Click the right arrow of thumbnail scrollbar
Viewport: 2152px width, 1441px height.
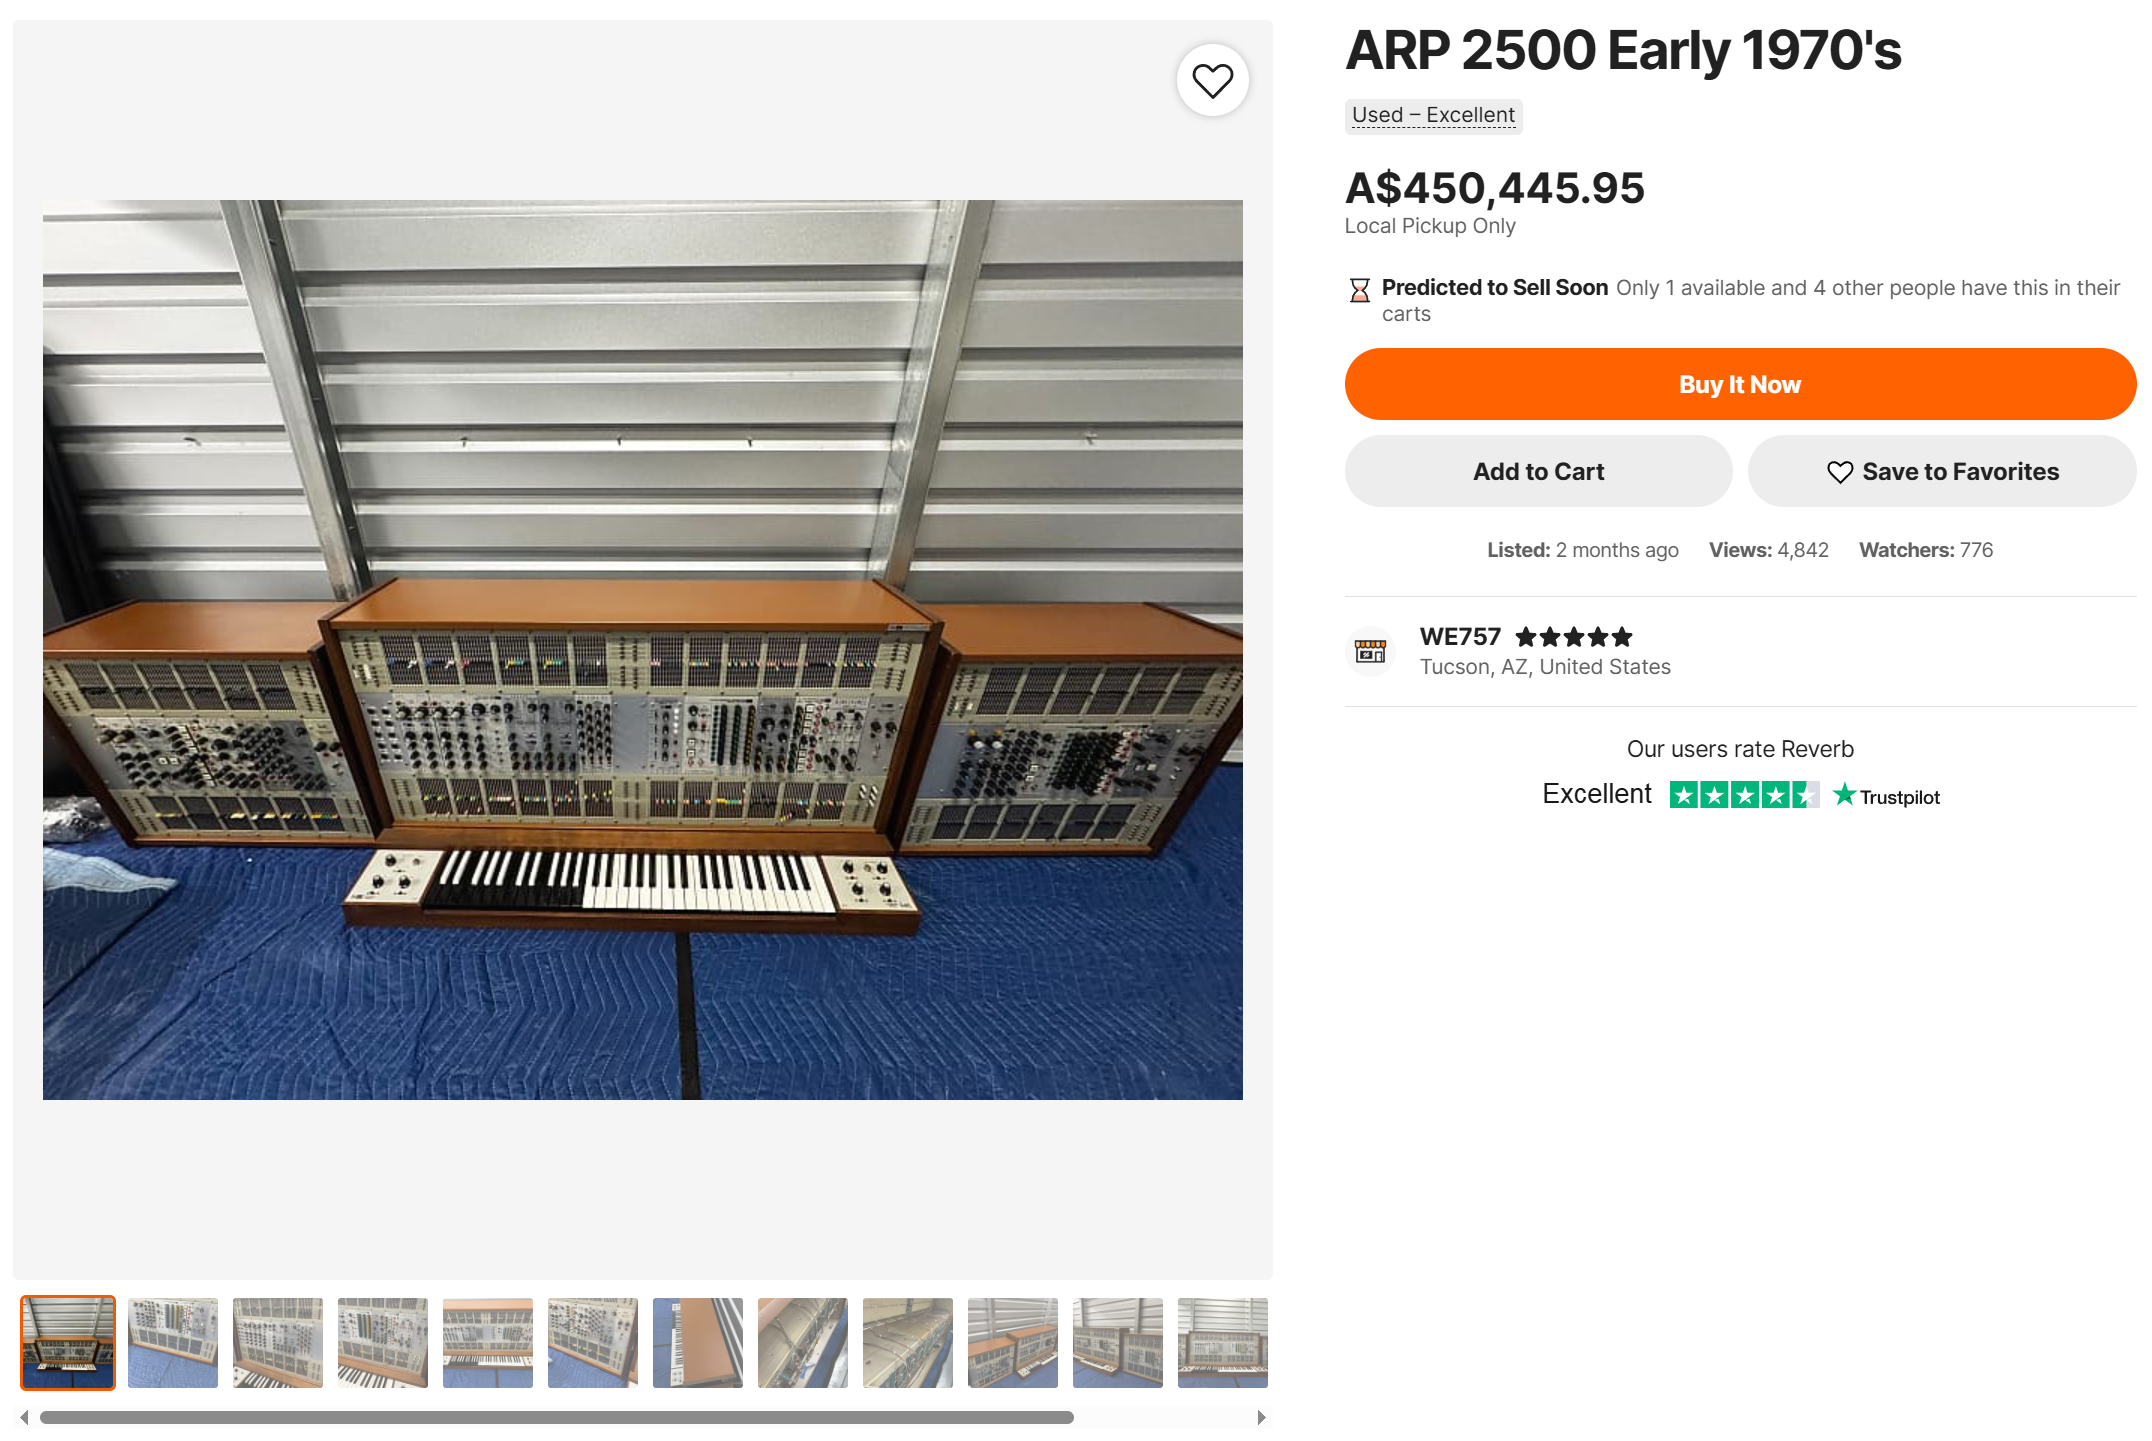[1261, 1417]
